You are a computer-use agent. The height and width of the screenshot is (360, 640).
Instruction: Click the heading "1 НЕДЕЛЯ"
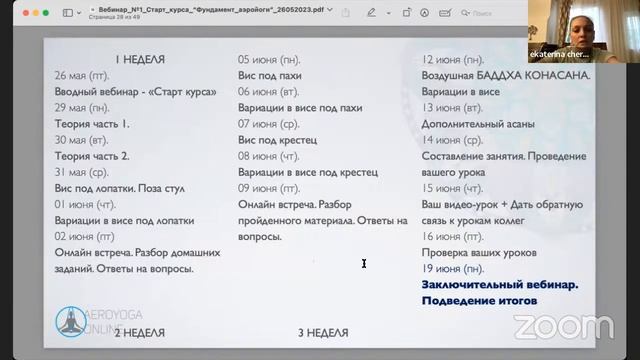[140, 60]
